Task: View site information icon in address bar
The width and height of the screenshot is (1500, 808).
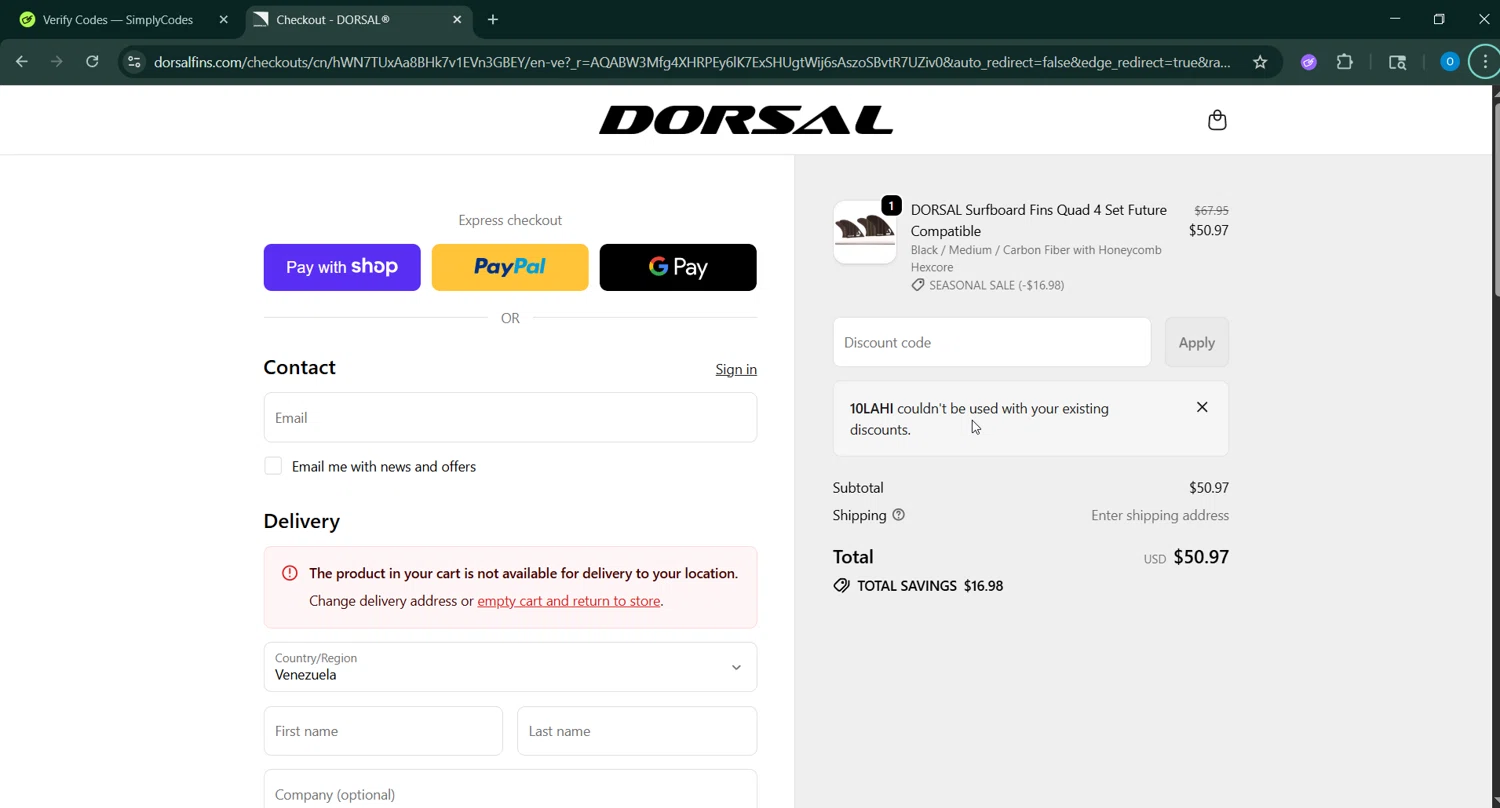Action: [134, 62]
